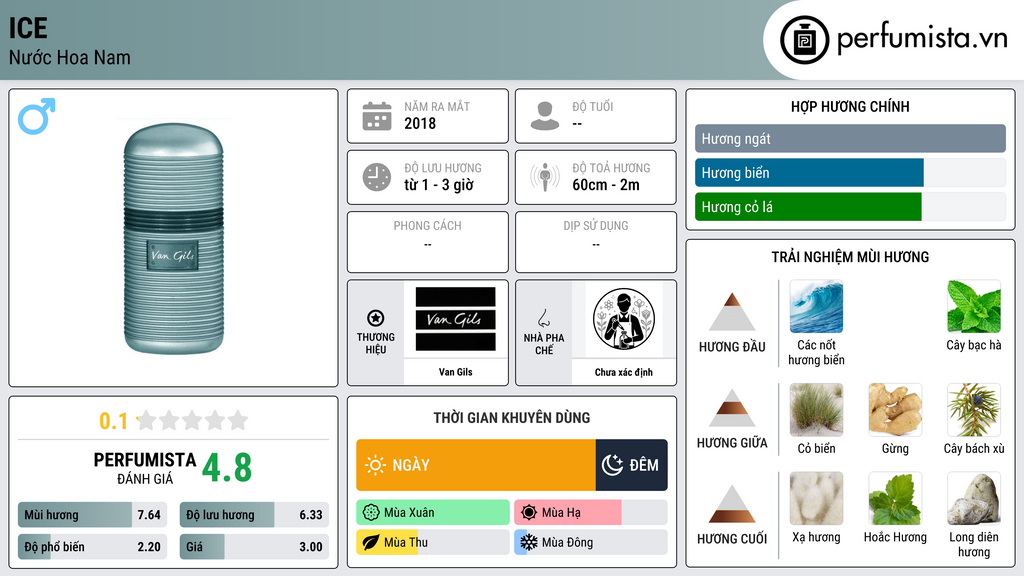The width and height of the screenshot is (1024, 576).
Task: Click the clock icon for Độ lưu hương
Action: coord(377,177)
